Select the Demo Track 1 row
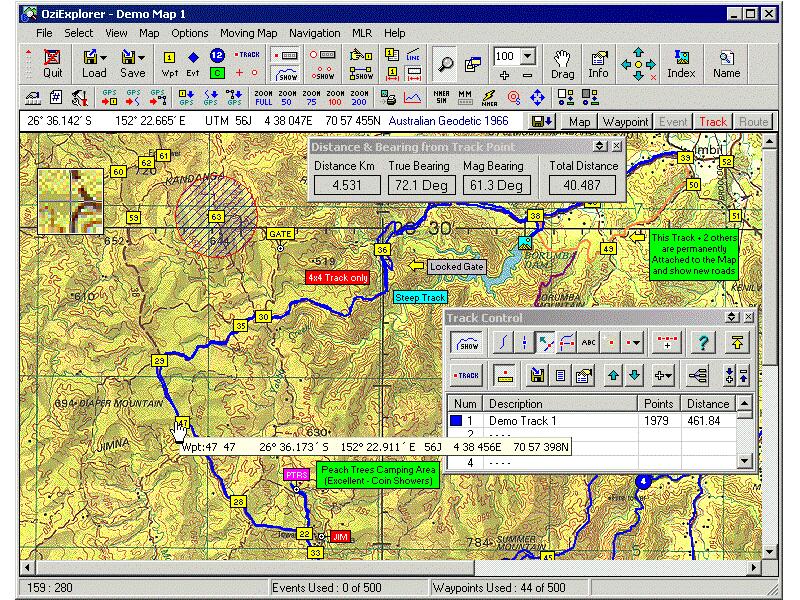This screenshot has height=600, width=800. pos(560,422)
